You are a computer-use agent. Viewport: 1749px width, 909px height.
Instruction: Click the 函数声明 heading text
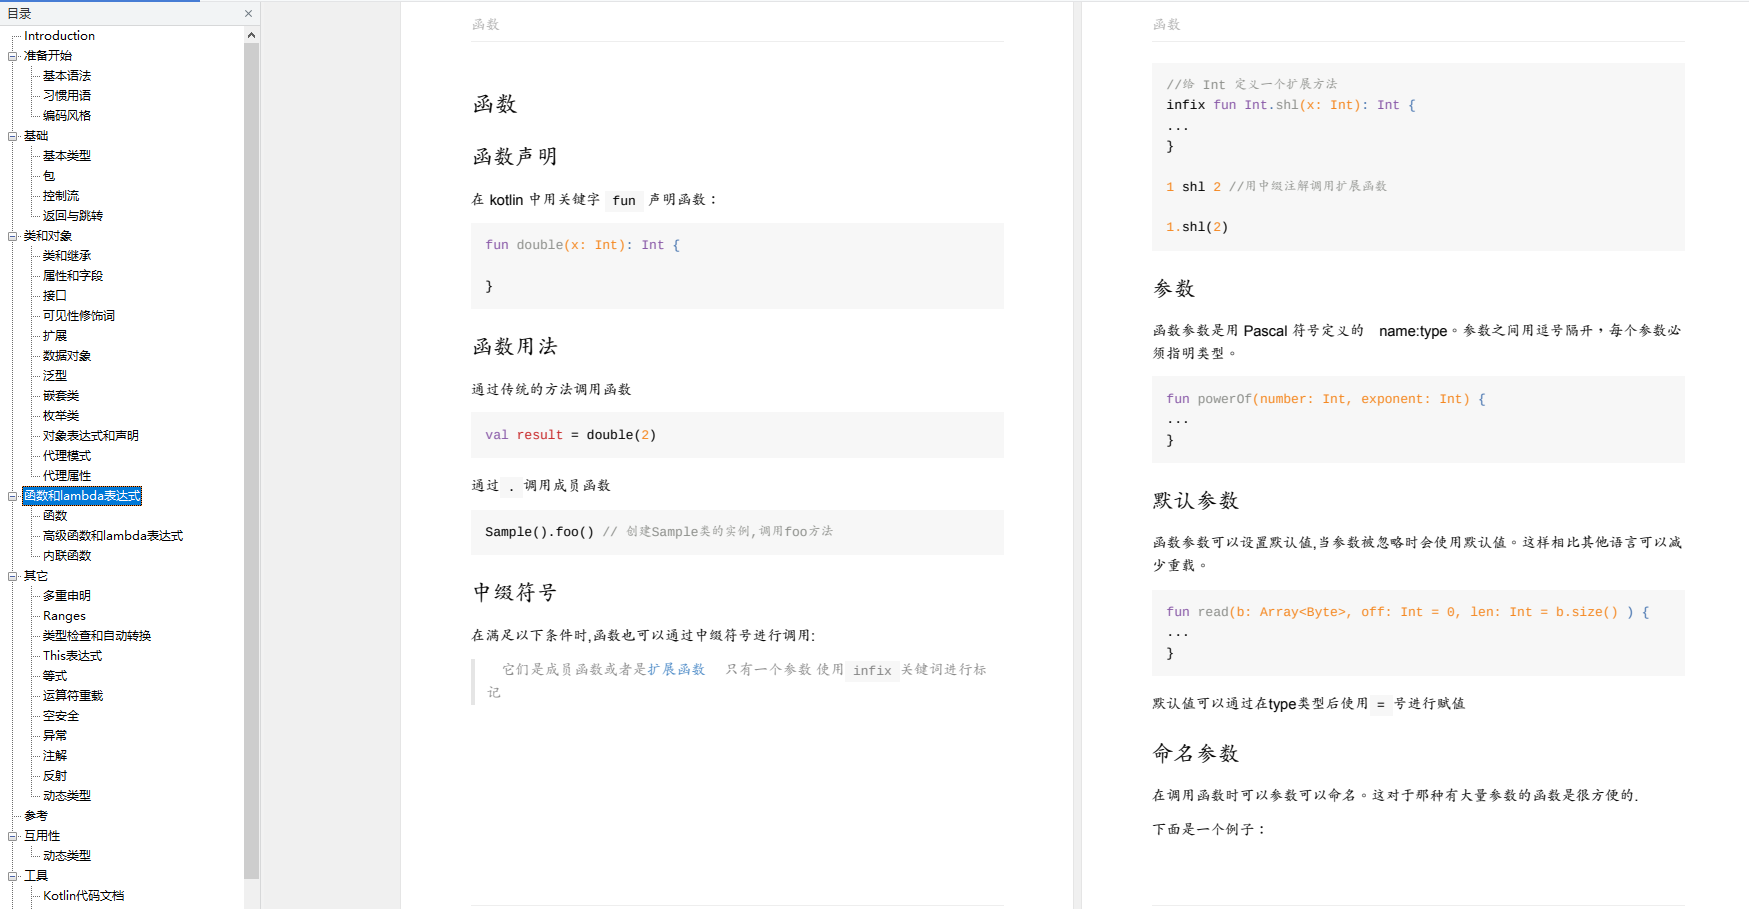coord(515,157)
